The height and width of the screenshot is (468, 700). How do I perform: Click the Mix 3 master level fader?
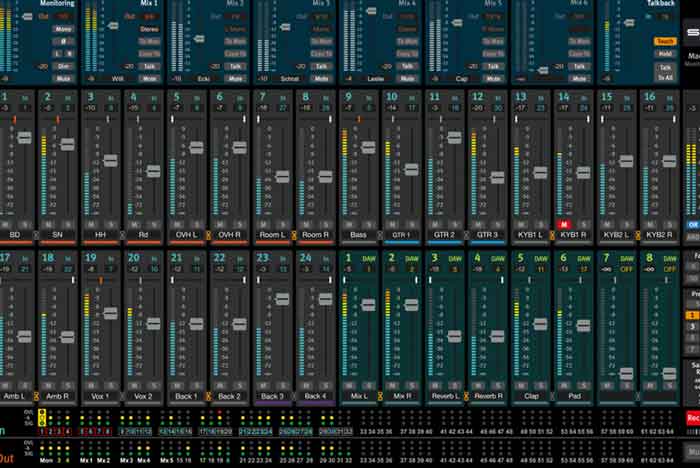pos(285,27)
